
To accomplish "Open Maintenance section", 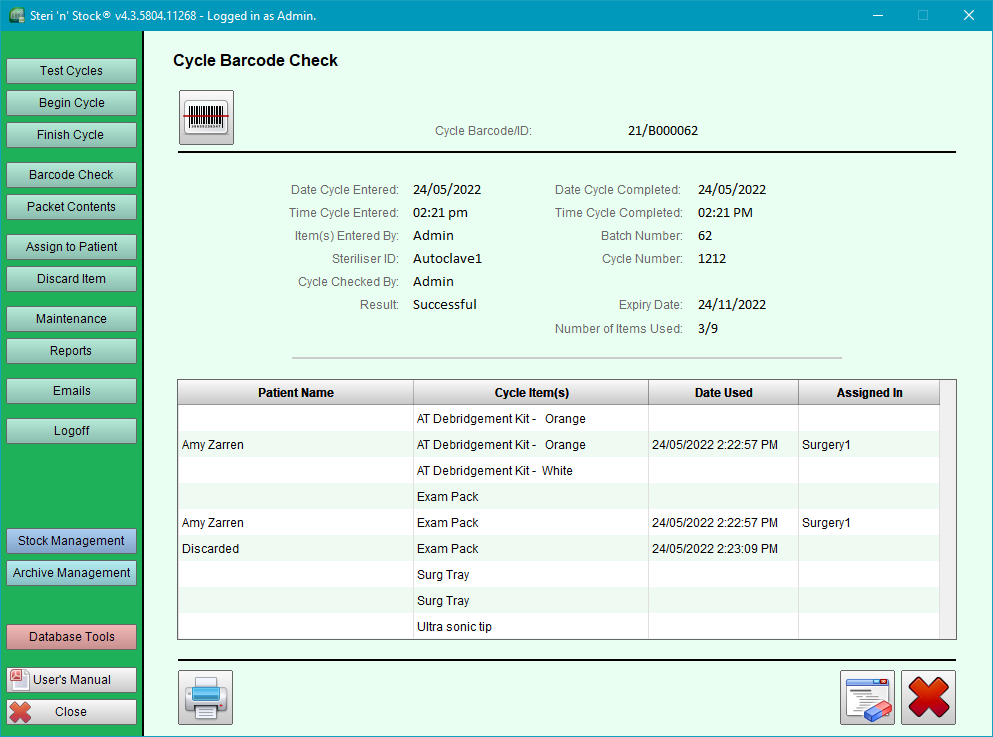I will (x=72, y=318).
